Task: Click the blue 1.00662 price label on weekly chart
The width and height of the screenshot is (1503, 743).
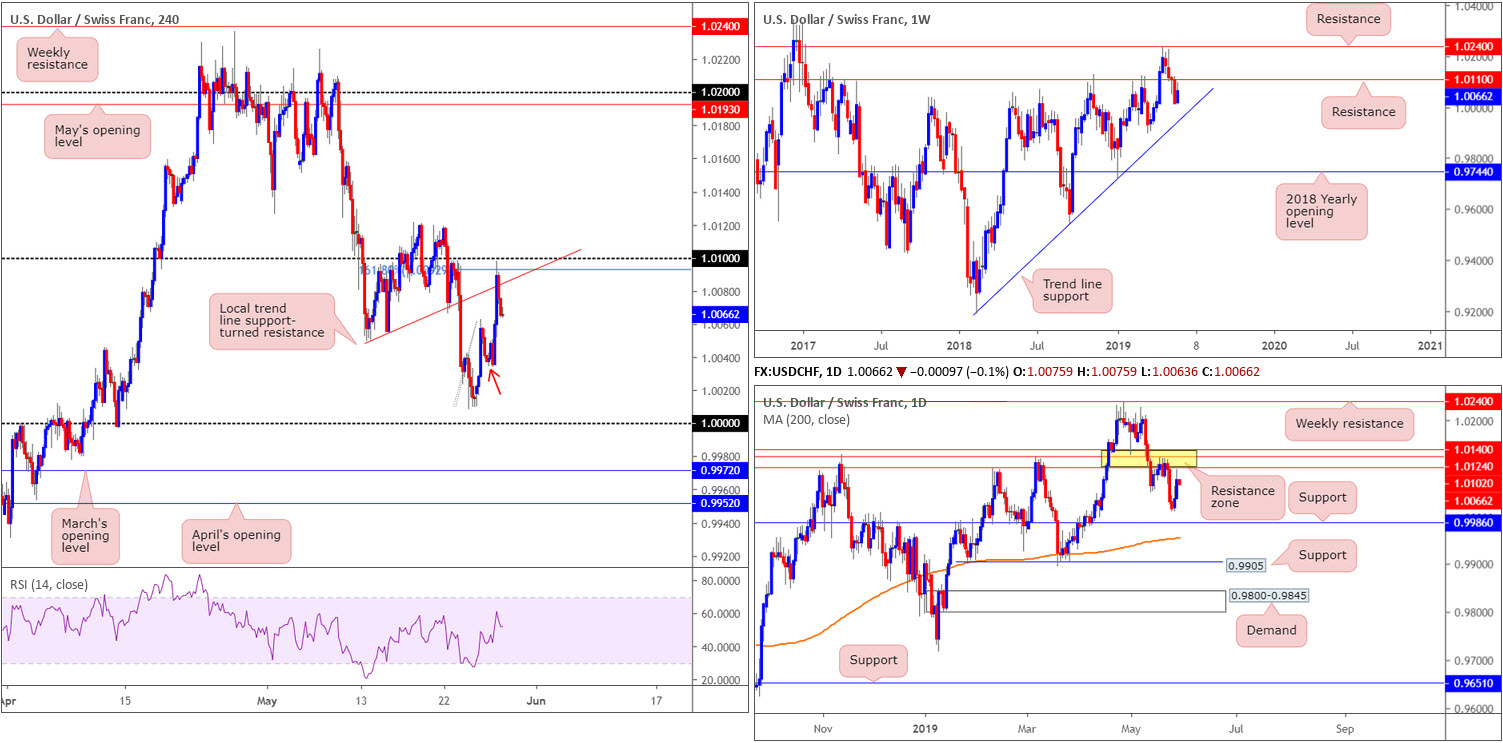Action: click(1475, 96)
